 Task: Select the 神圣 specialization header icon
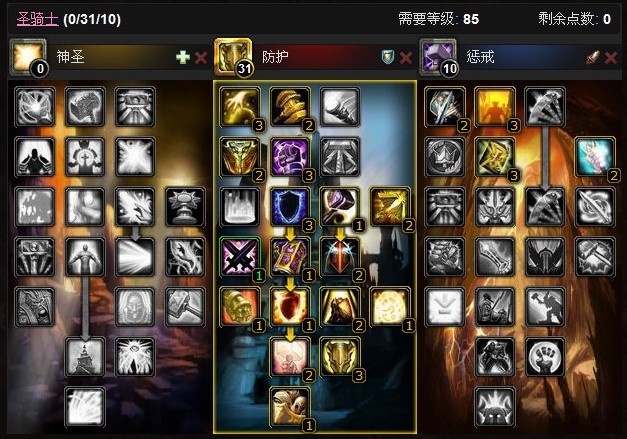point(28,57)
